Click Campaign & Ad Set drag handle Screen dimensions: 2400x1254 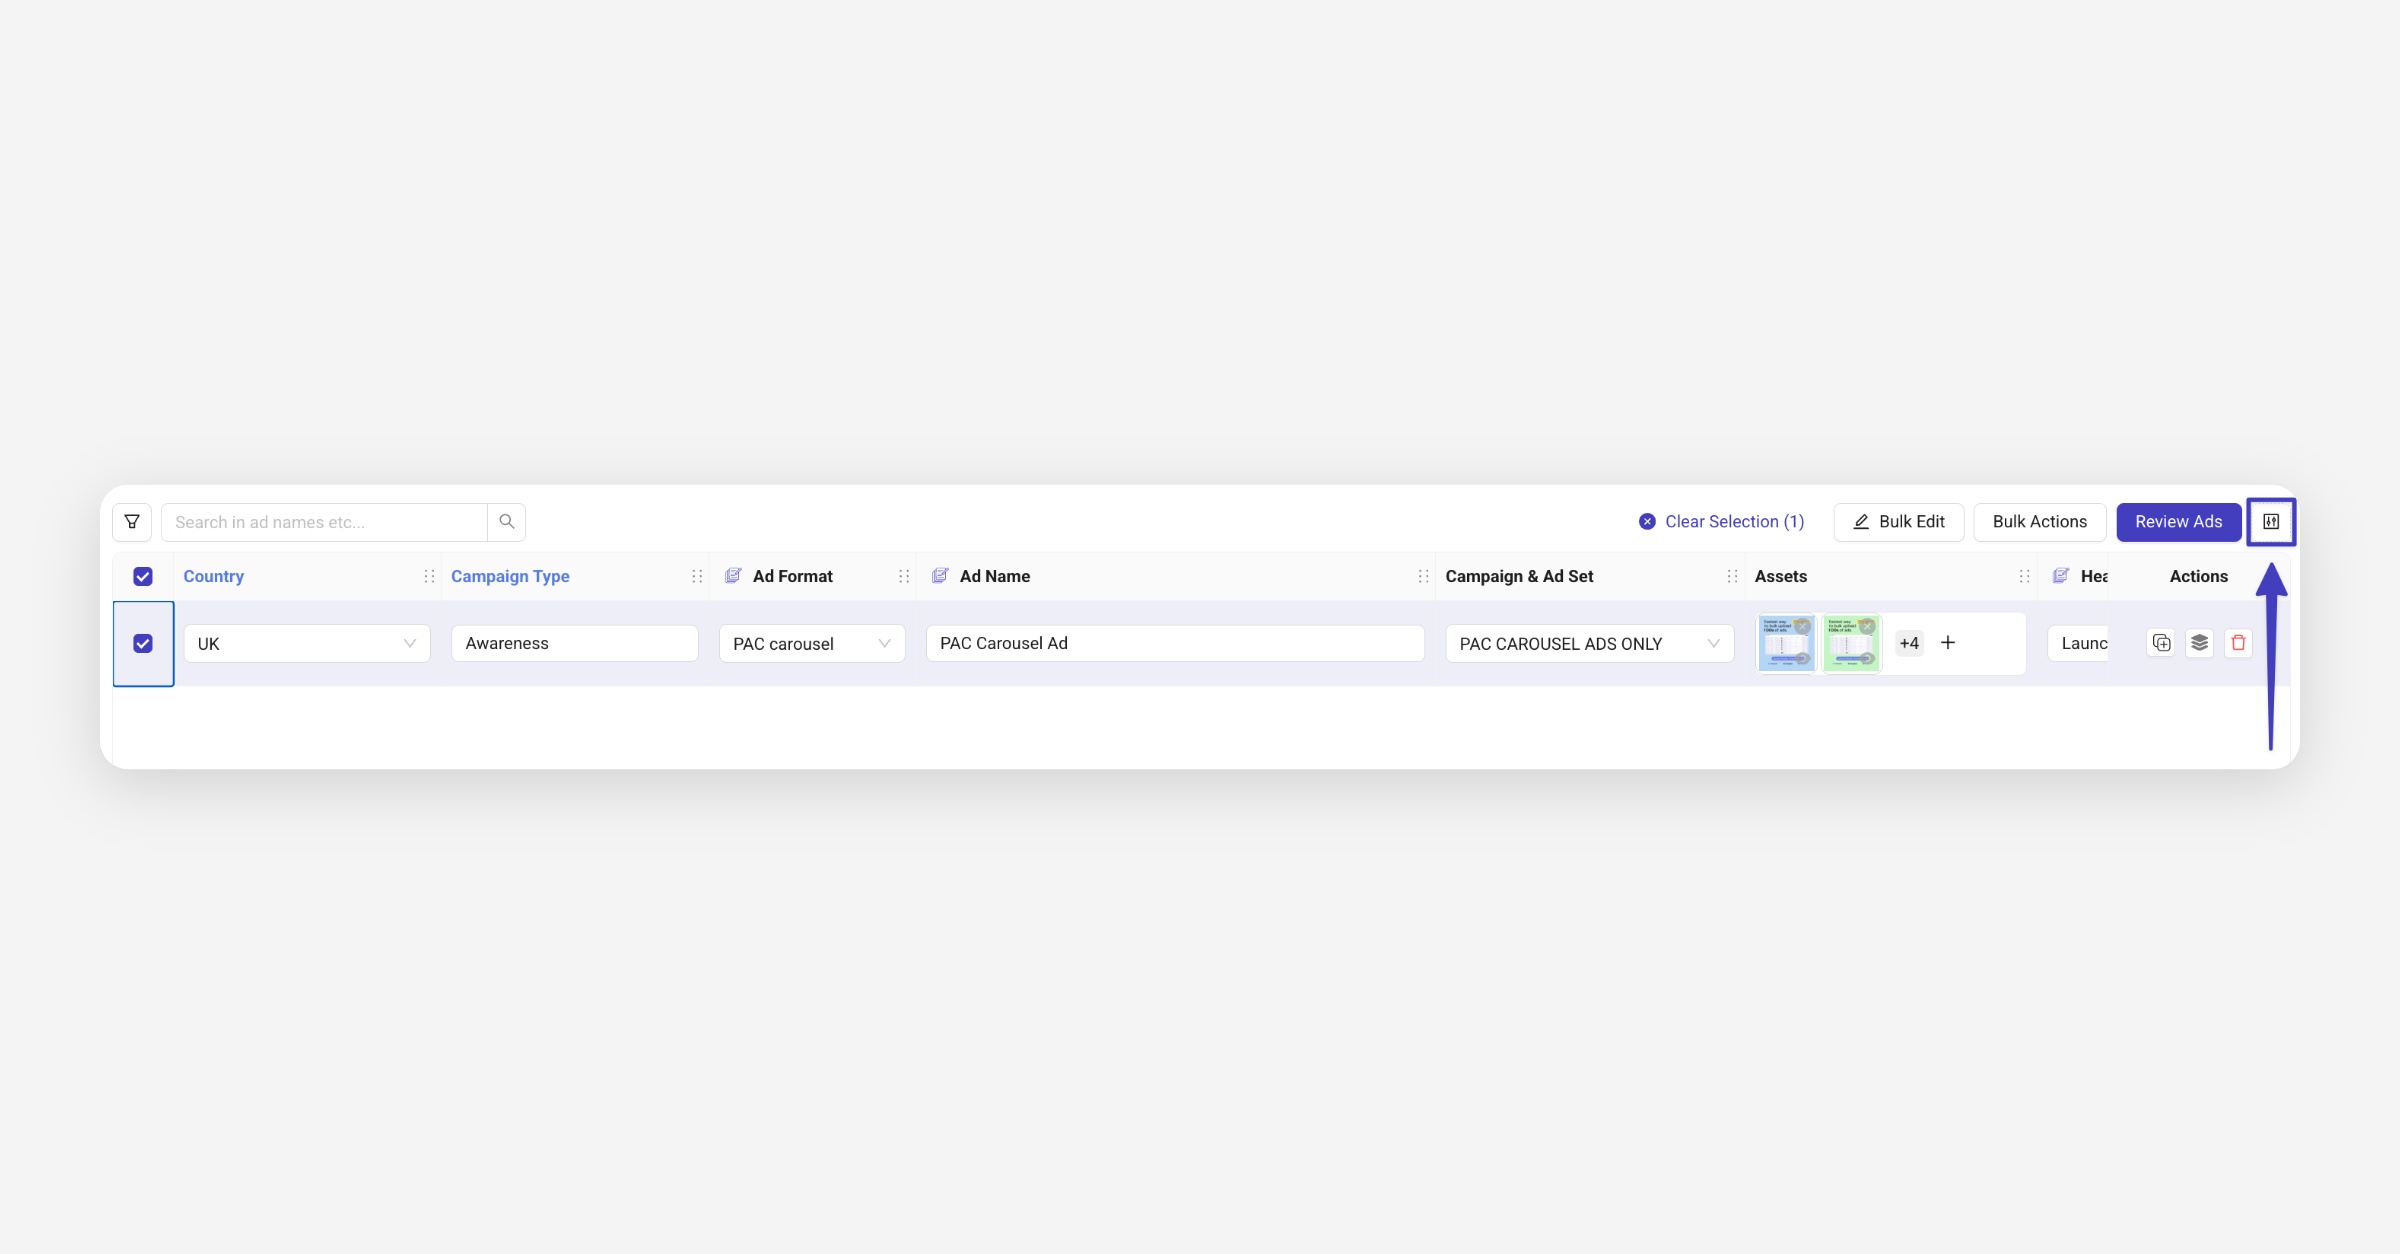tap(1732, 577)
